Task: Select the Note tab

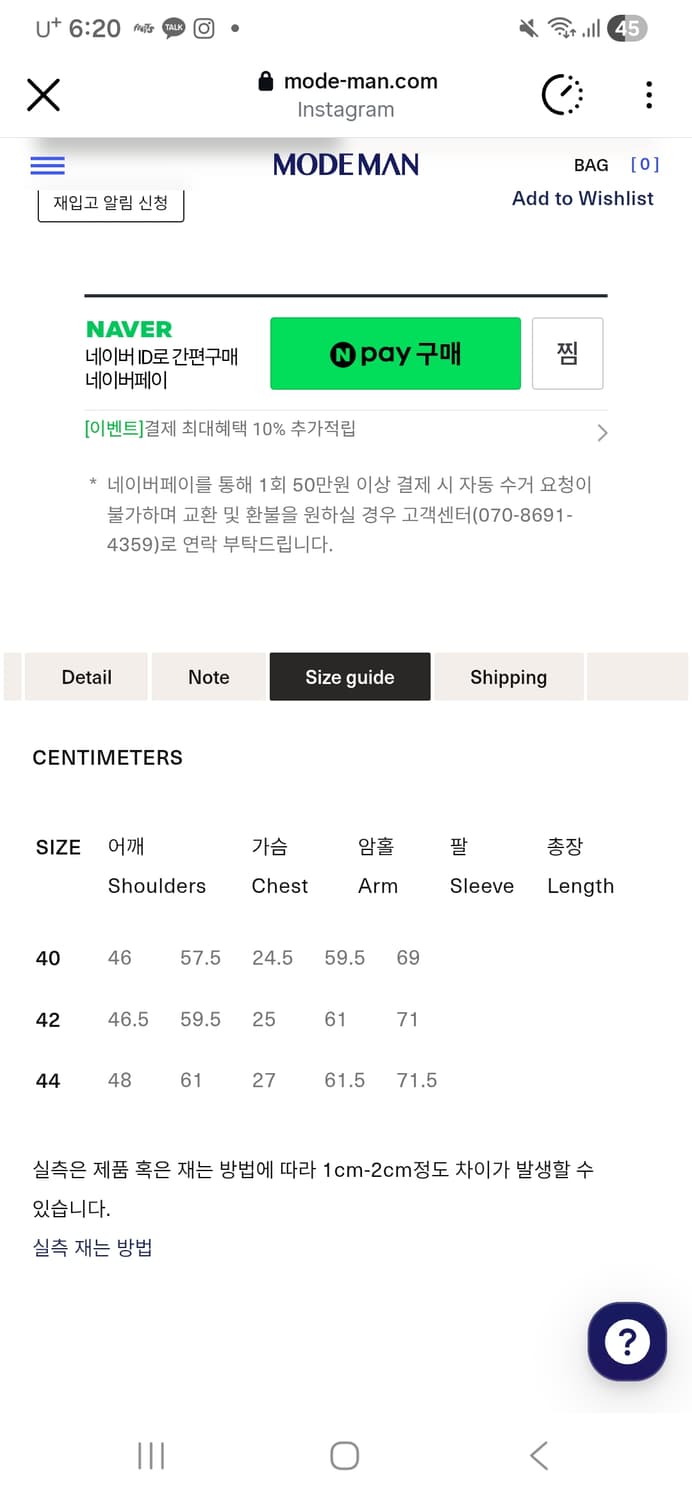Action: pyautogui.click(x=208, y=677)
